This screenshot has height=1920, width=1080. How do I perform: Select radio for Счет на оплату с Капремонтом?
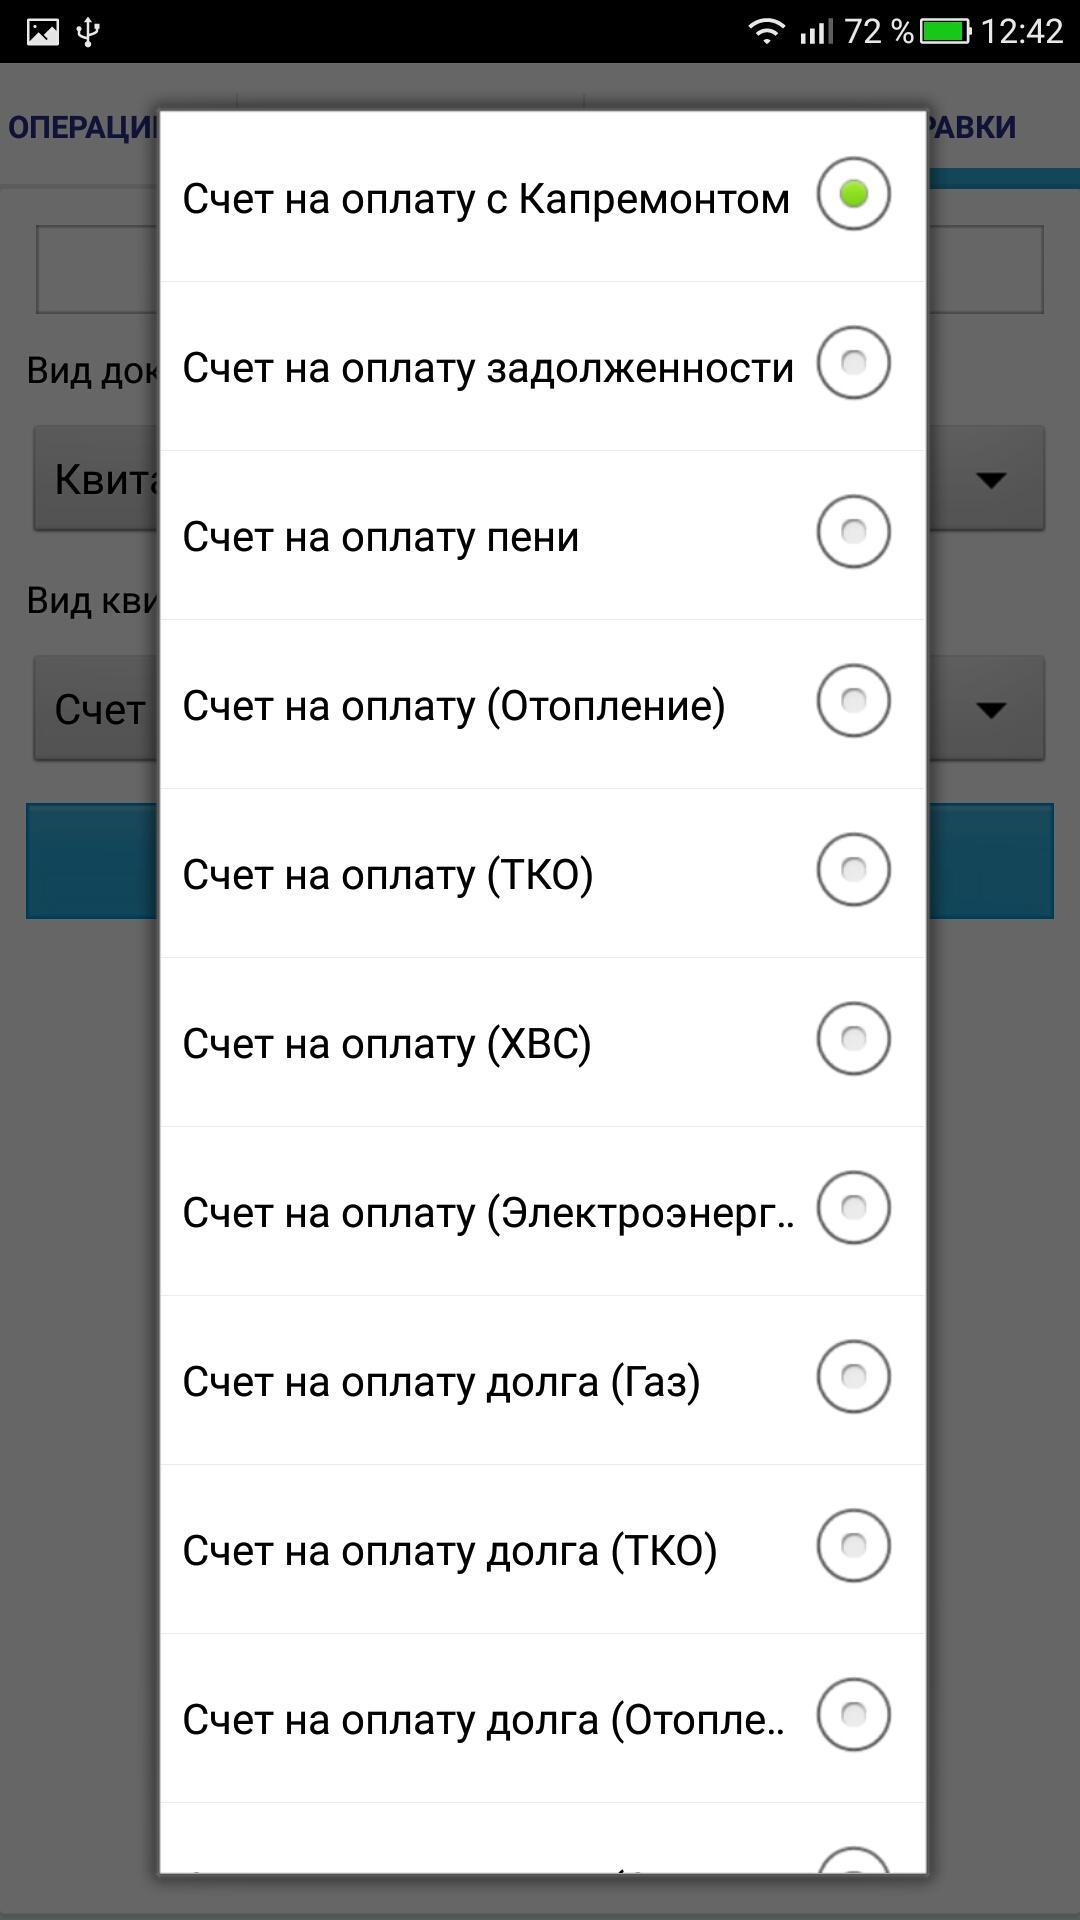click(x=853, y=195)
